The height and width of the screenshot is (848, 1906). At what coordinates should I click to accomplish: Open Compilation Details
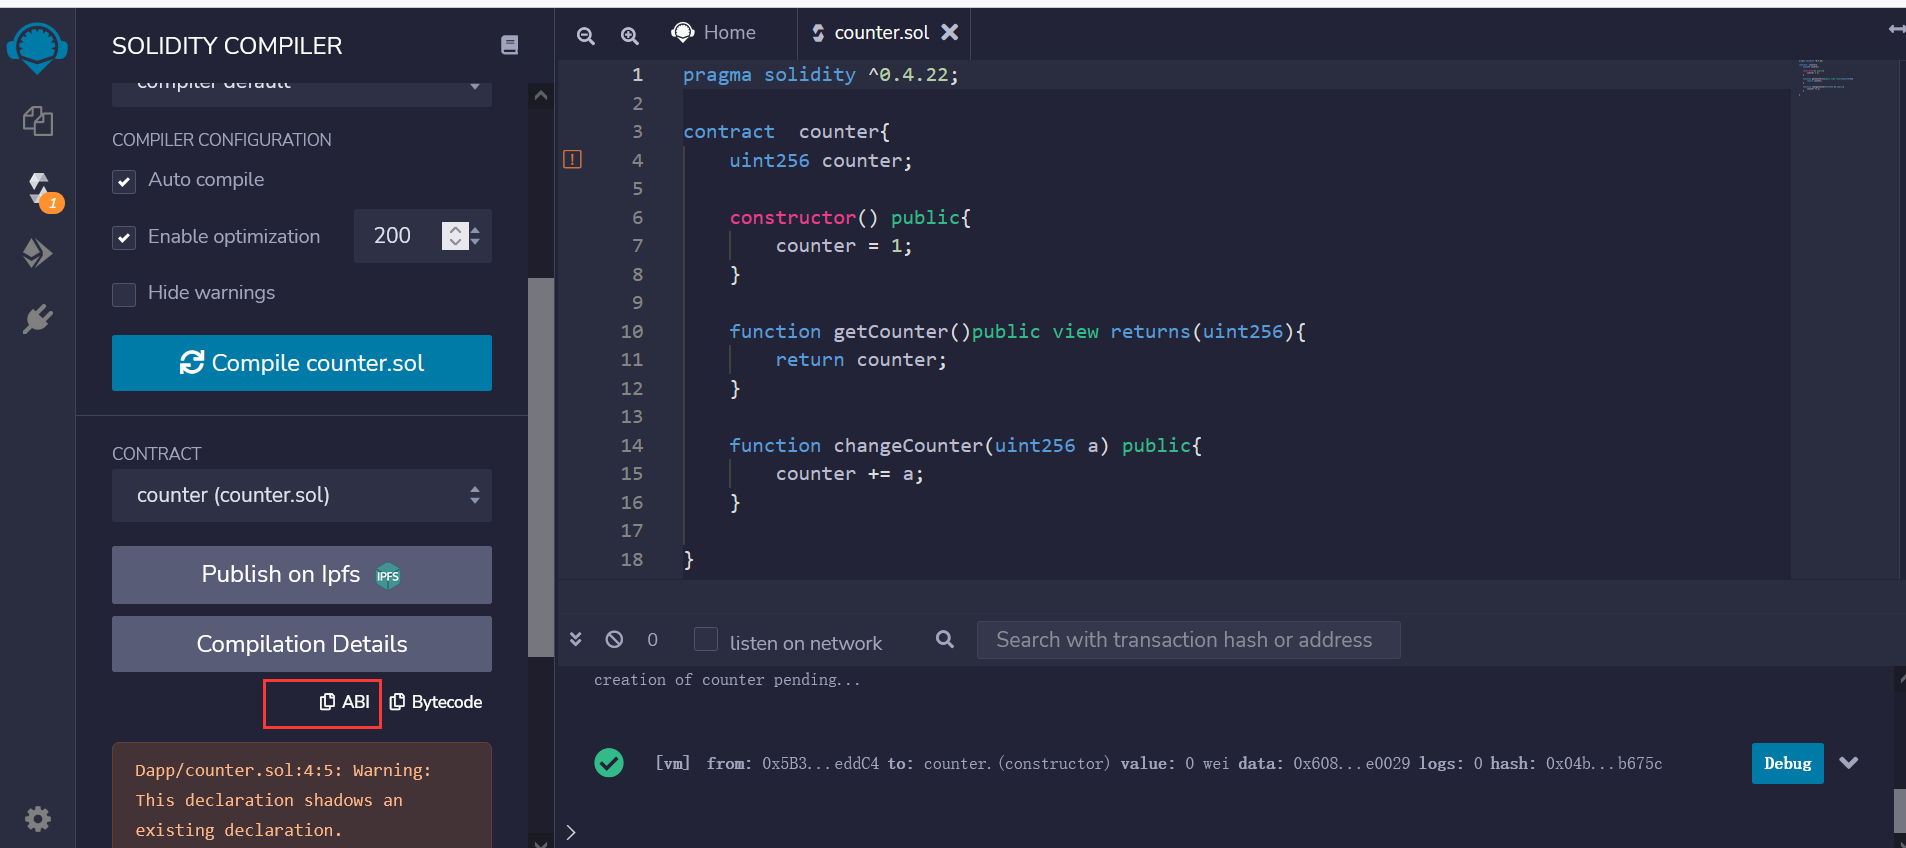302,644
